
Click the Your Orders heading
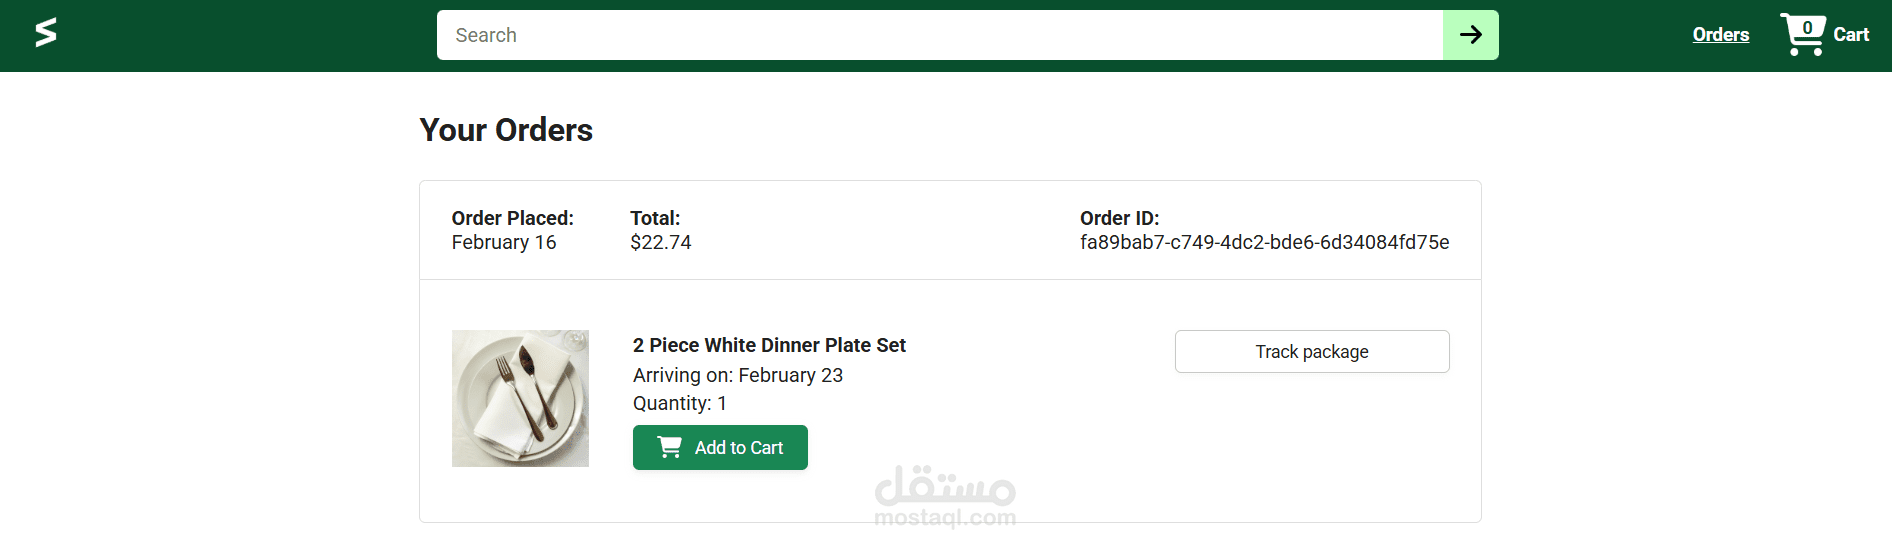pos(506,130)
